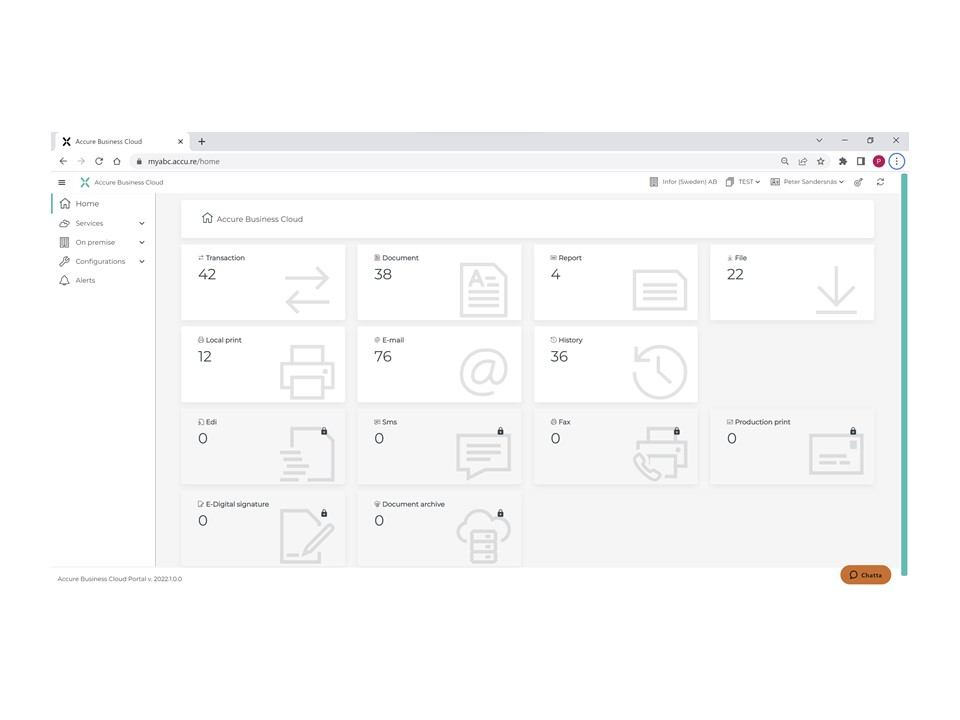960x720 pixels.
Task: Open the TEST environment dropdown
Action: pyautogui.click(x=746, y=182)
